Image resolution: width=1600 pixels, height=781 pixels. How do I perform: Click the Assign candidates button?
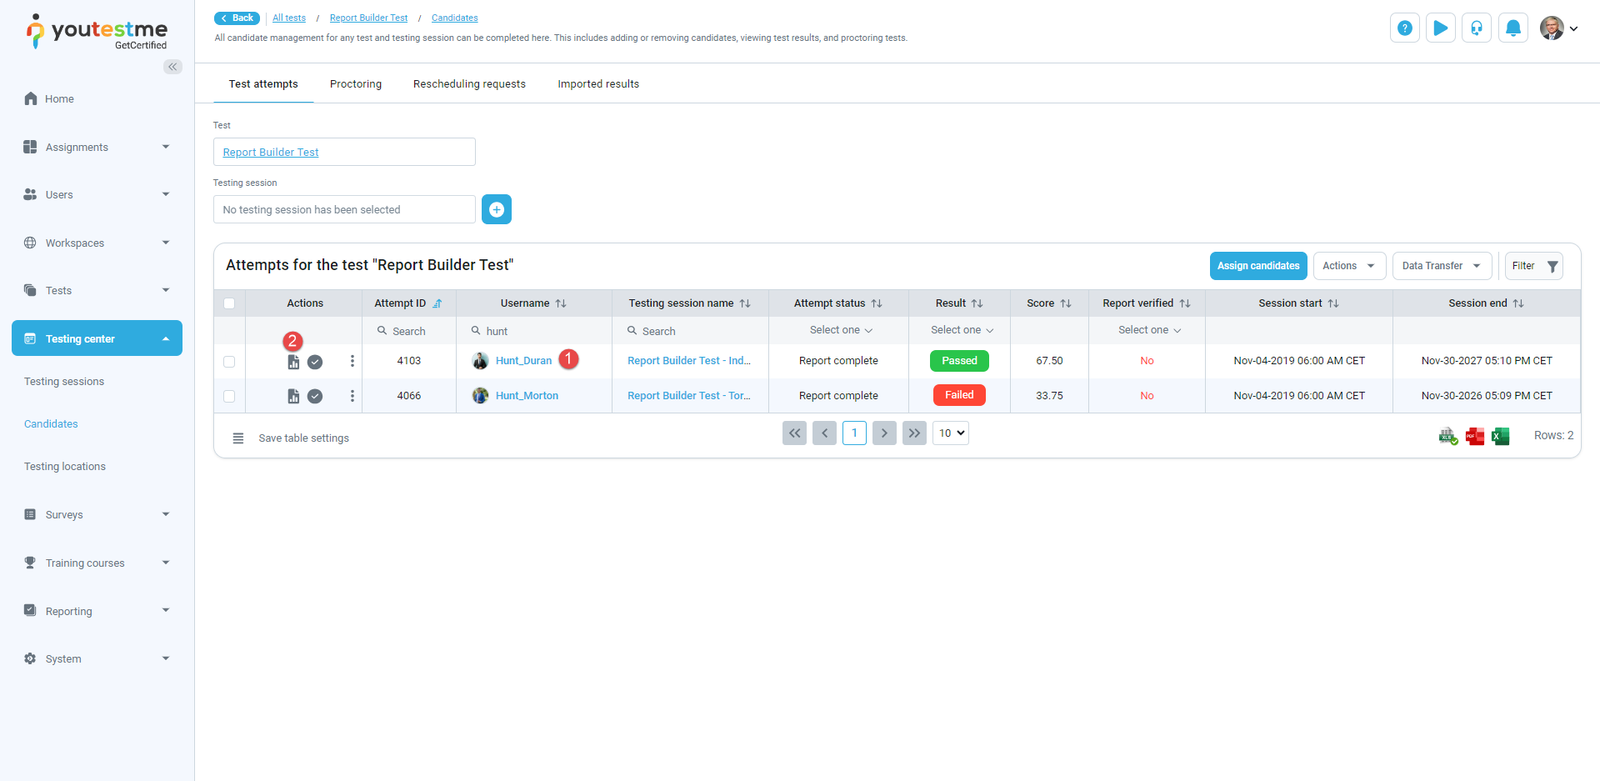click(1258, 266)
